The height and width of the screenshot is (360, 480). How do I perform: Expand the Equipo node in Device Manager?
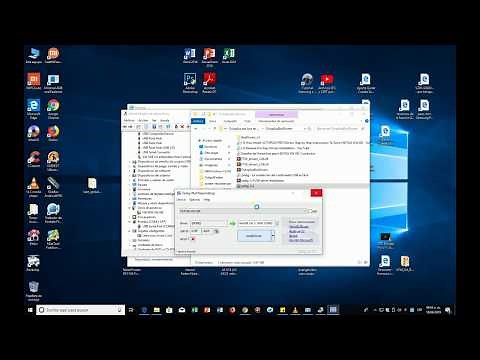(130, 184)
